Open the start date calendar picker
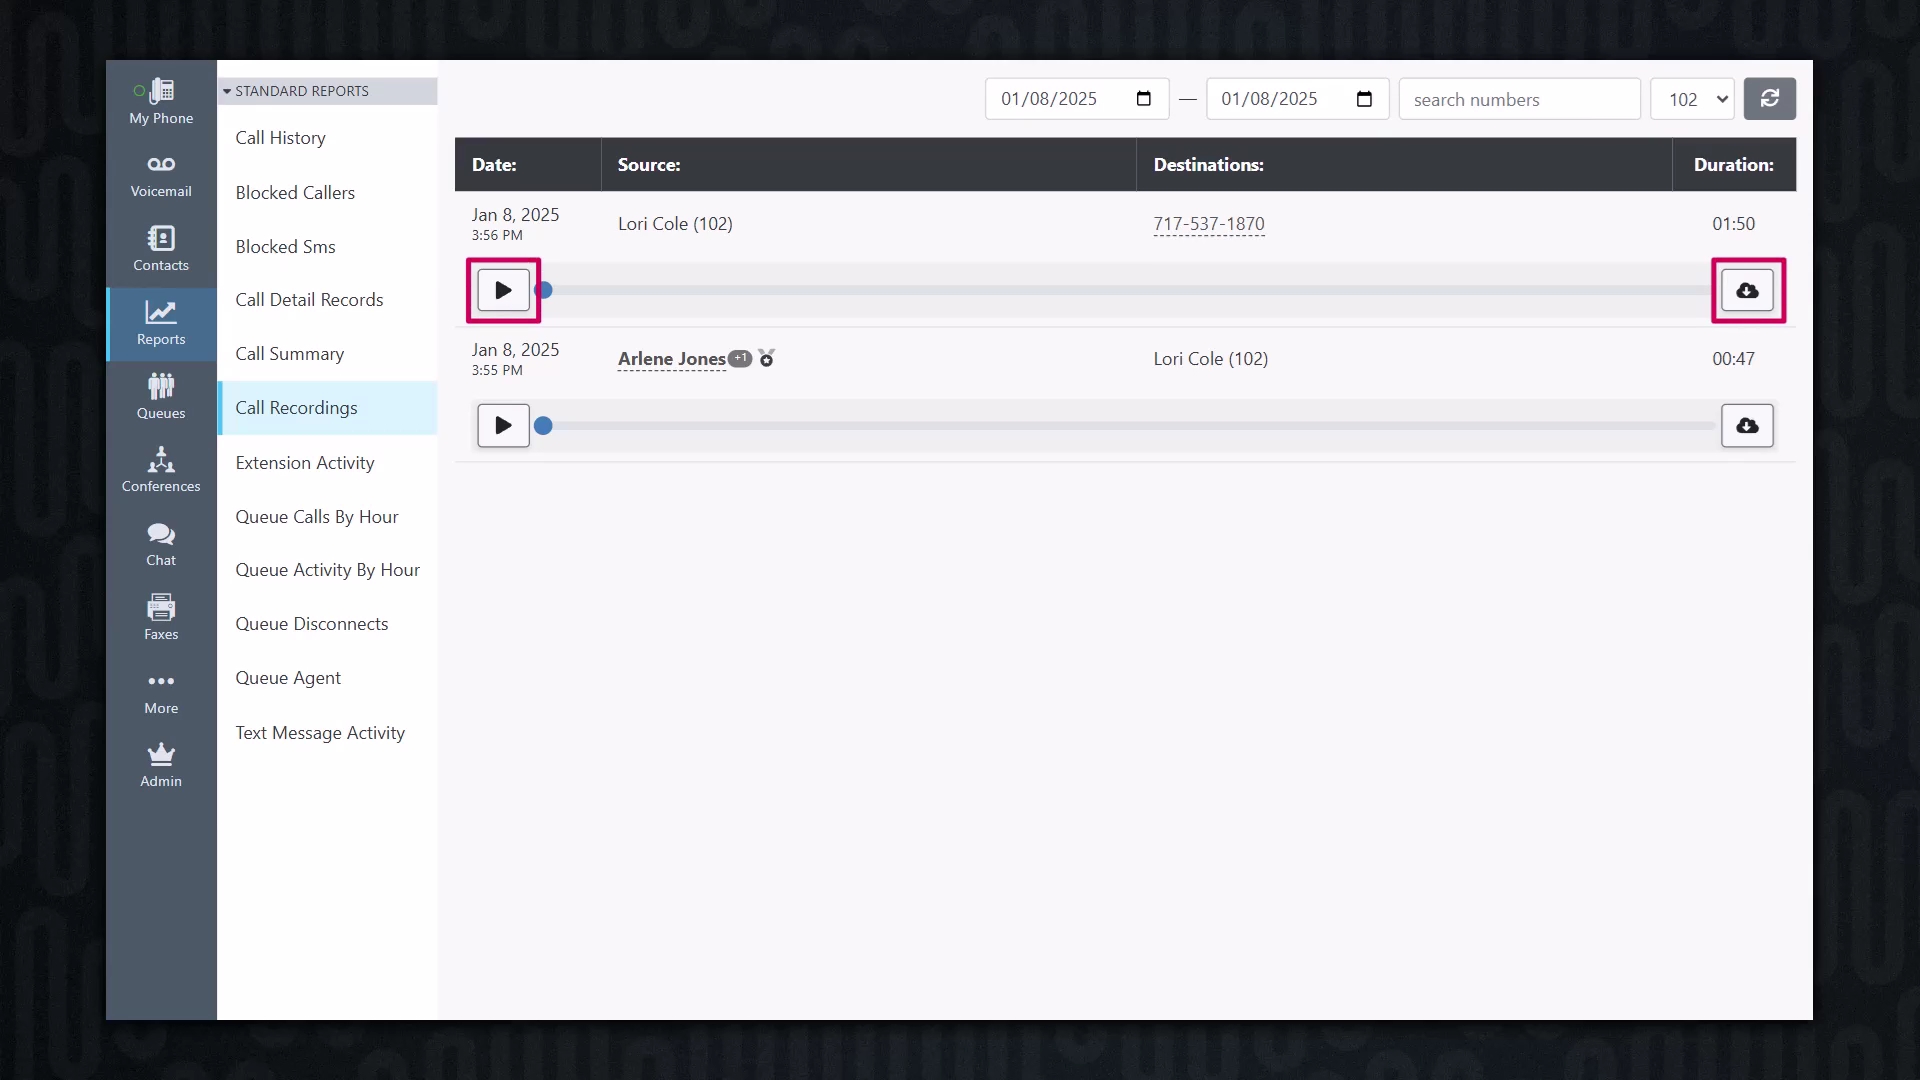The width and height of the screenshot is (1920, 1080). tap(1144, 99)
